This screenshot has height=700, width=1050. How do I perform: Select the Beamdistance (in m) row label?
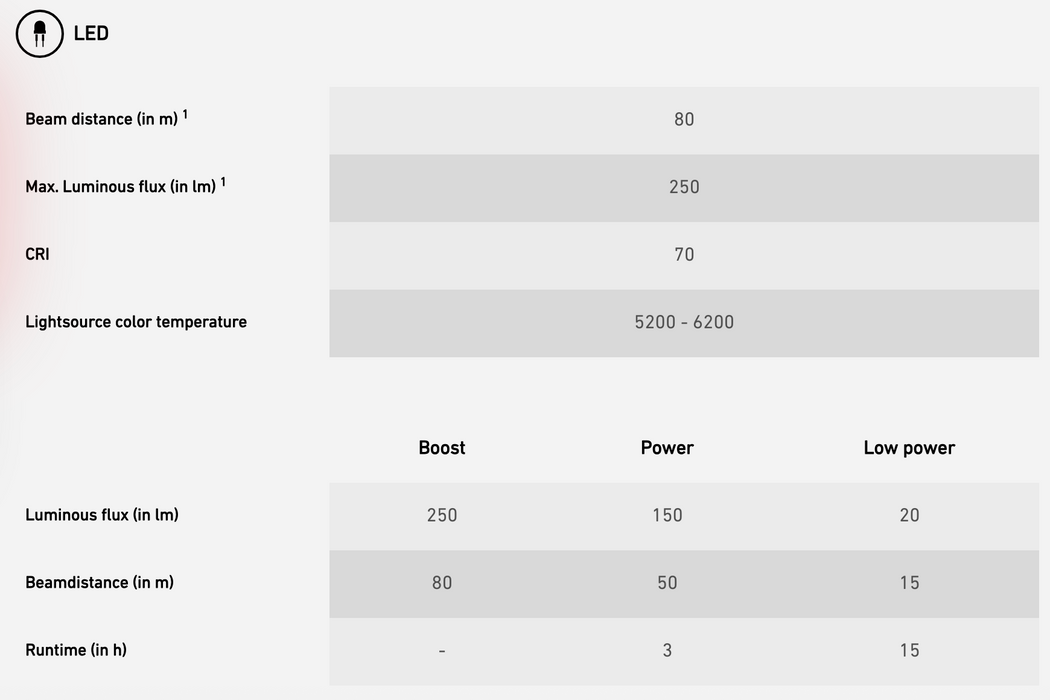99,582
